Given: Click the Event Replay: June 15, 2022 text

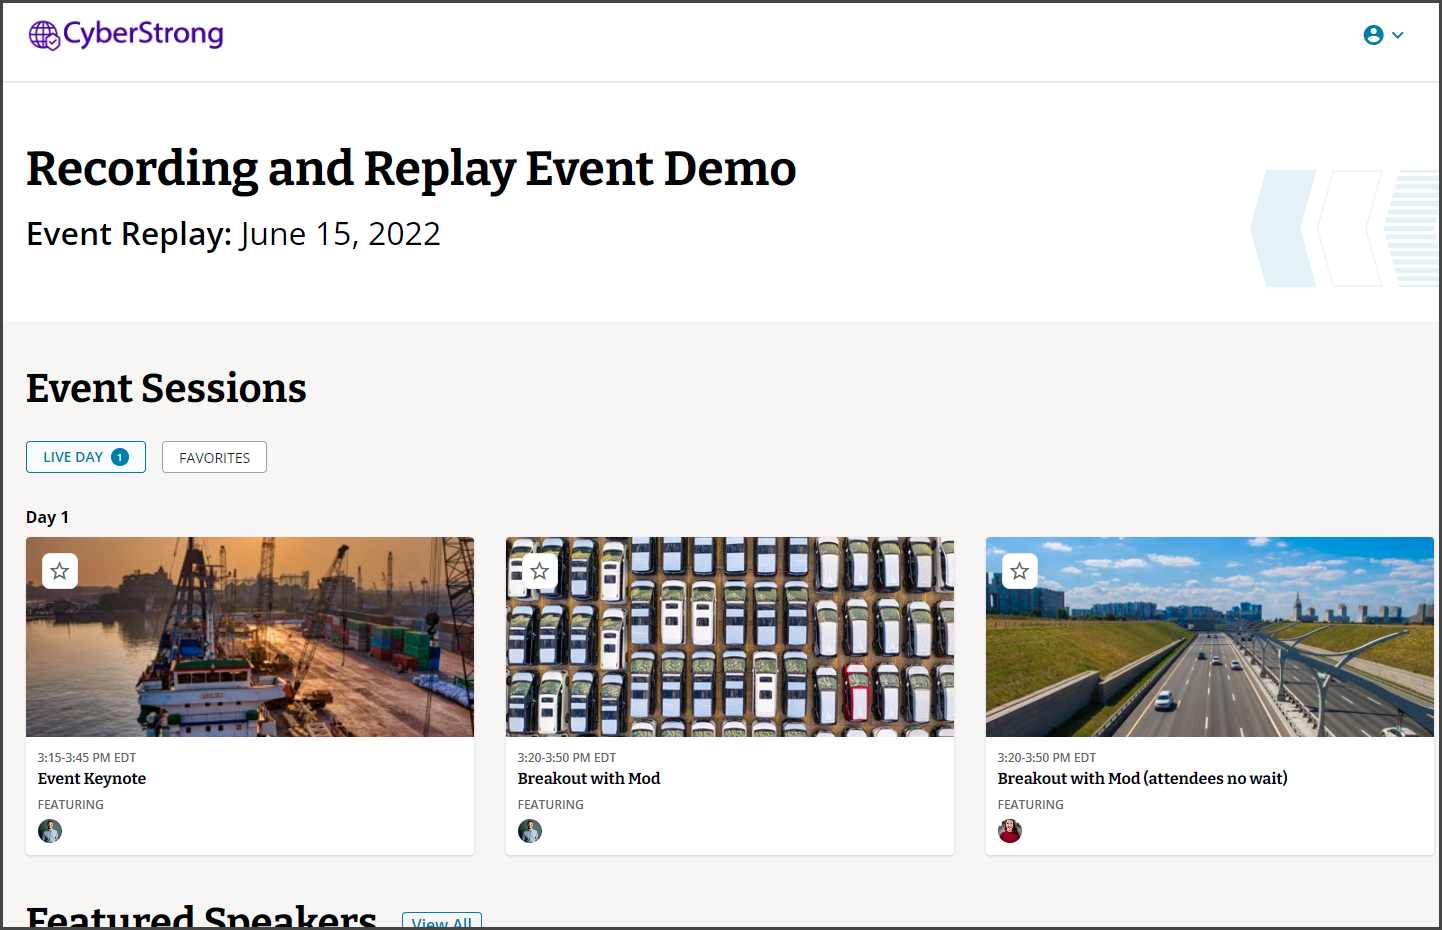Looking at the screenshot, I should tap(233, 234).
